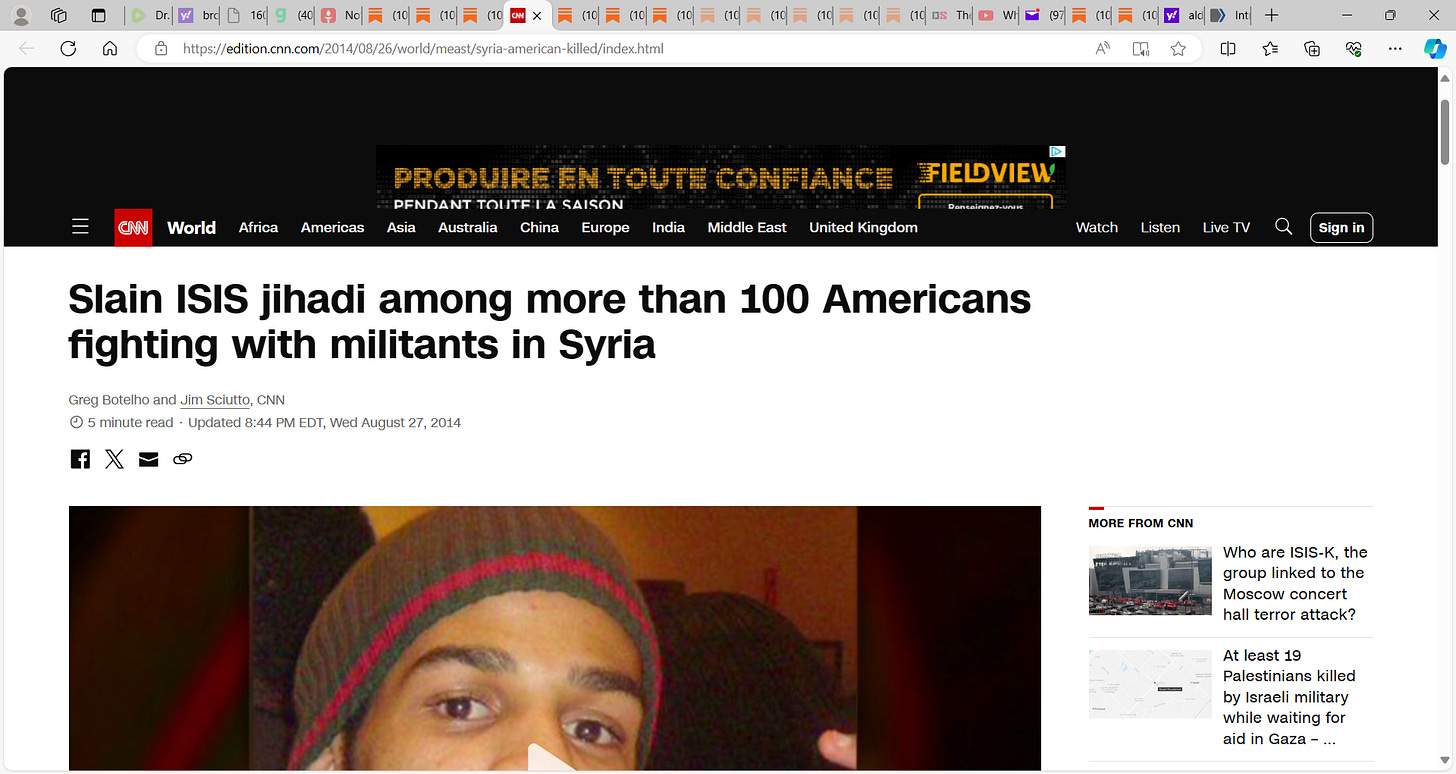This screenshot has width=1456, height=774.
Task: Open the CNN hamburger menu
Action: (x=81, y=227)
